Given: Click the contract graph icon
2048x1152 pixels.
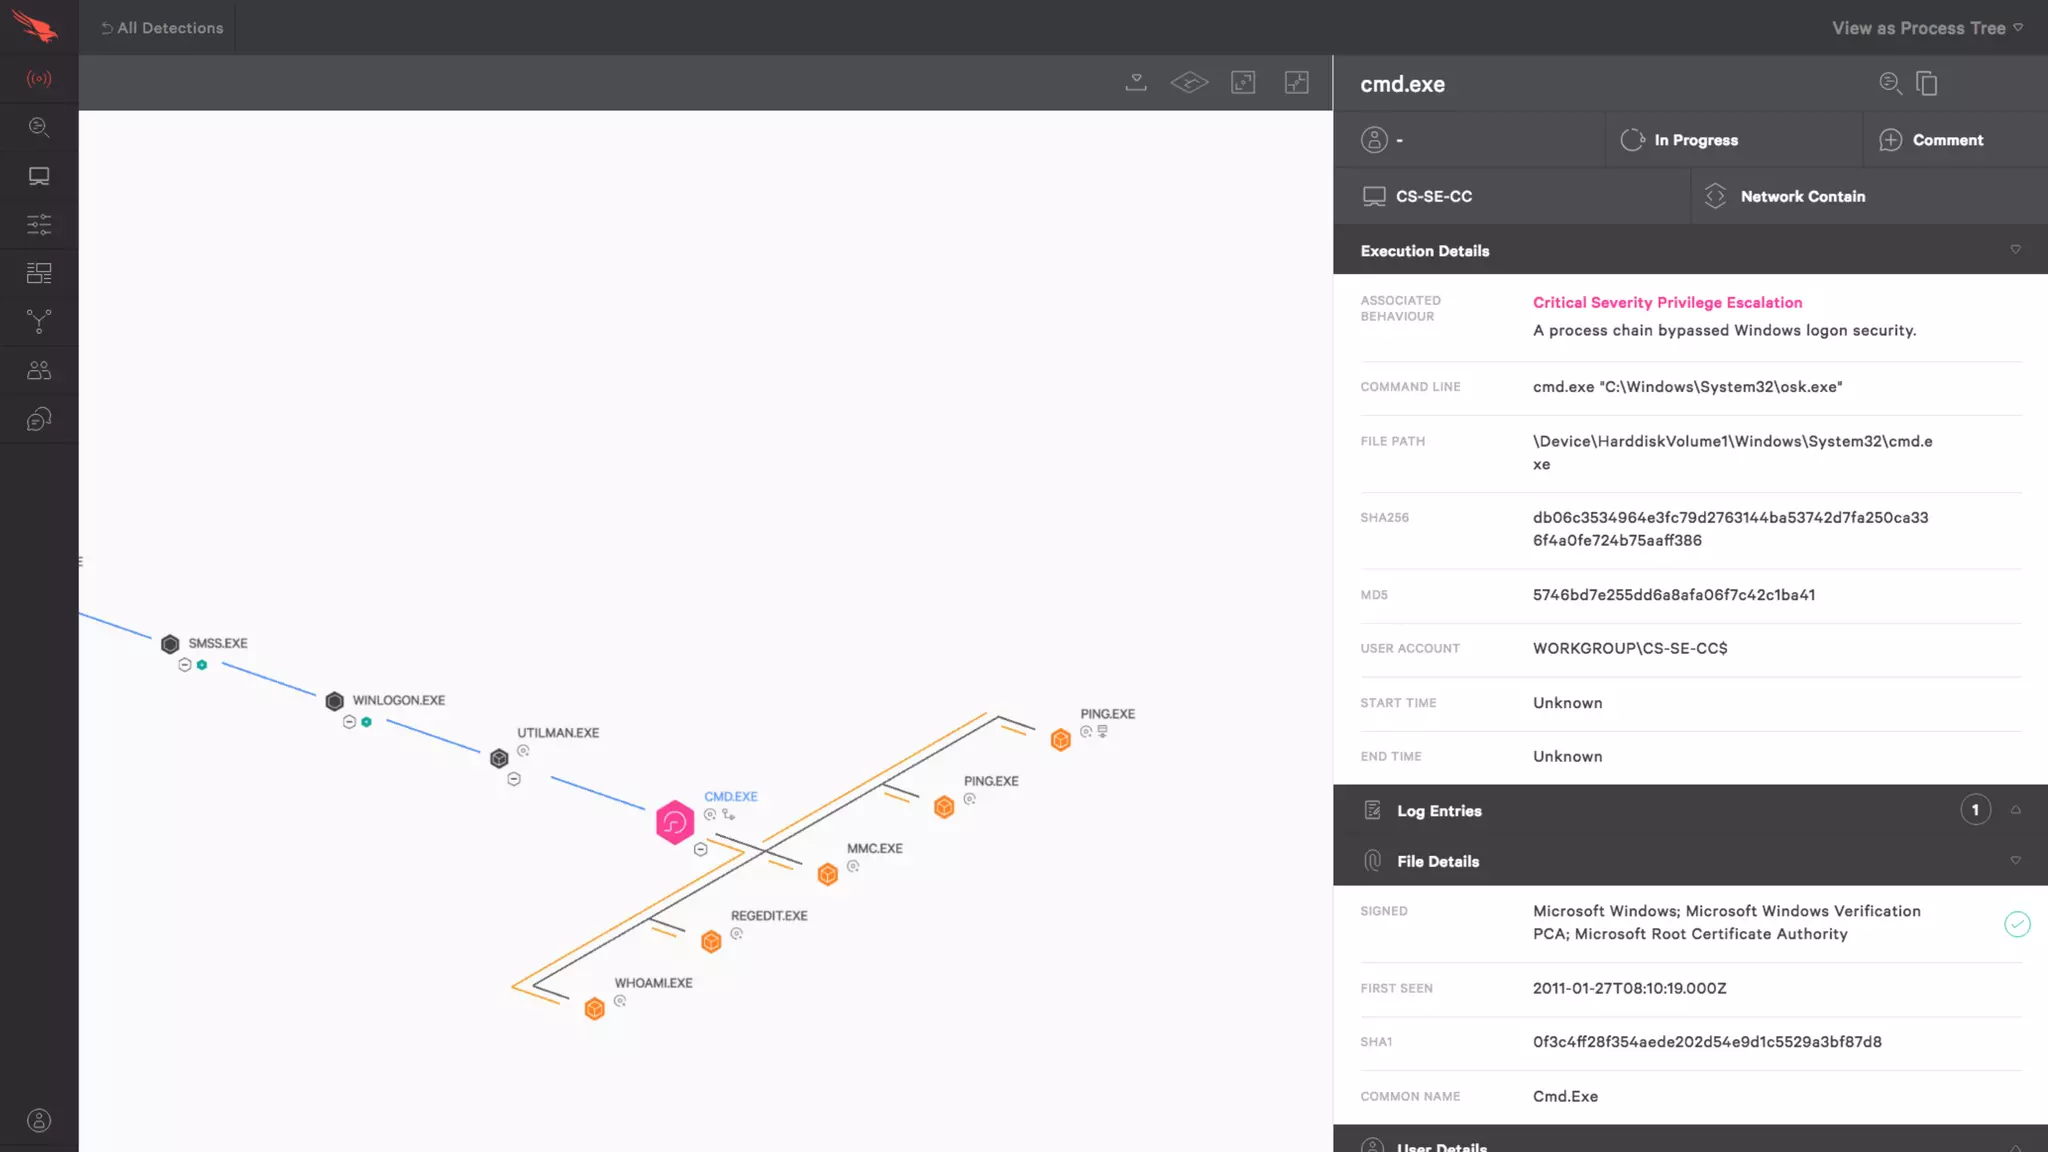Looking at the screenshot, I should tap(1296, 83).
